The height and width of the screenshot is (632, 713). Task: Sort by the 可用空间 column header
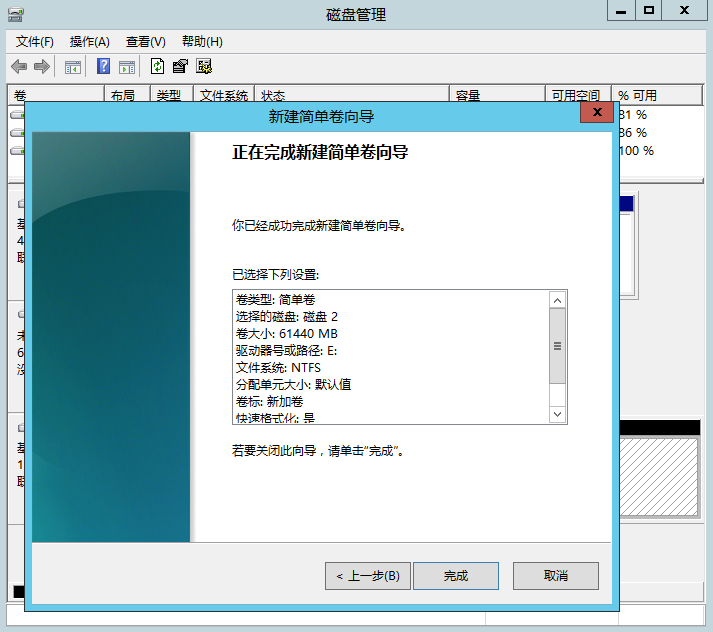tap(578, 95)
